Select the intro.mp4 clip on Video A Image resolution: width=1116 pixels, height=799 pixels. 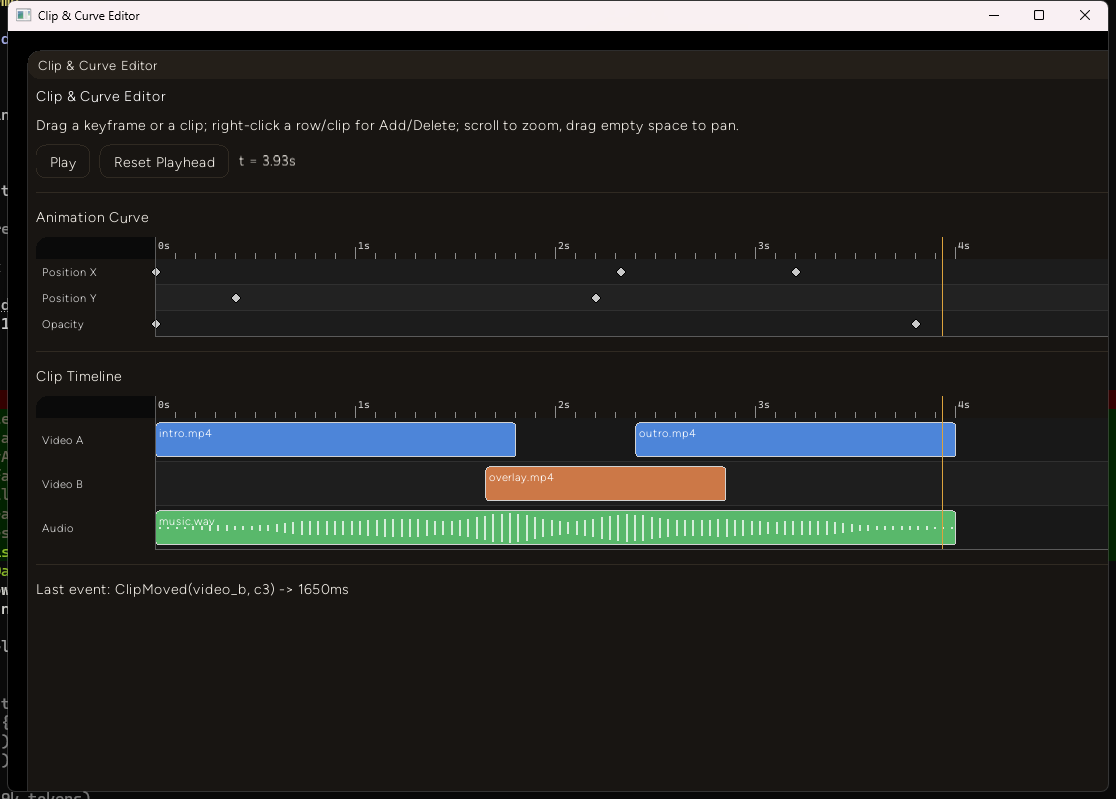(x=335, y=440)
